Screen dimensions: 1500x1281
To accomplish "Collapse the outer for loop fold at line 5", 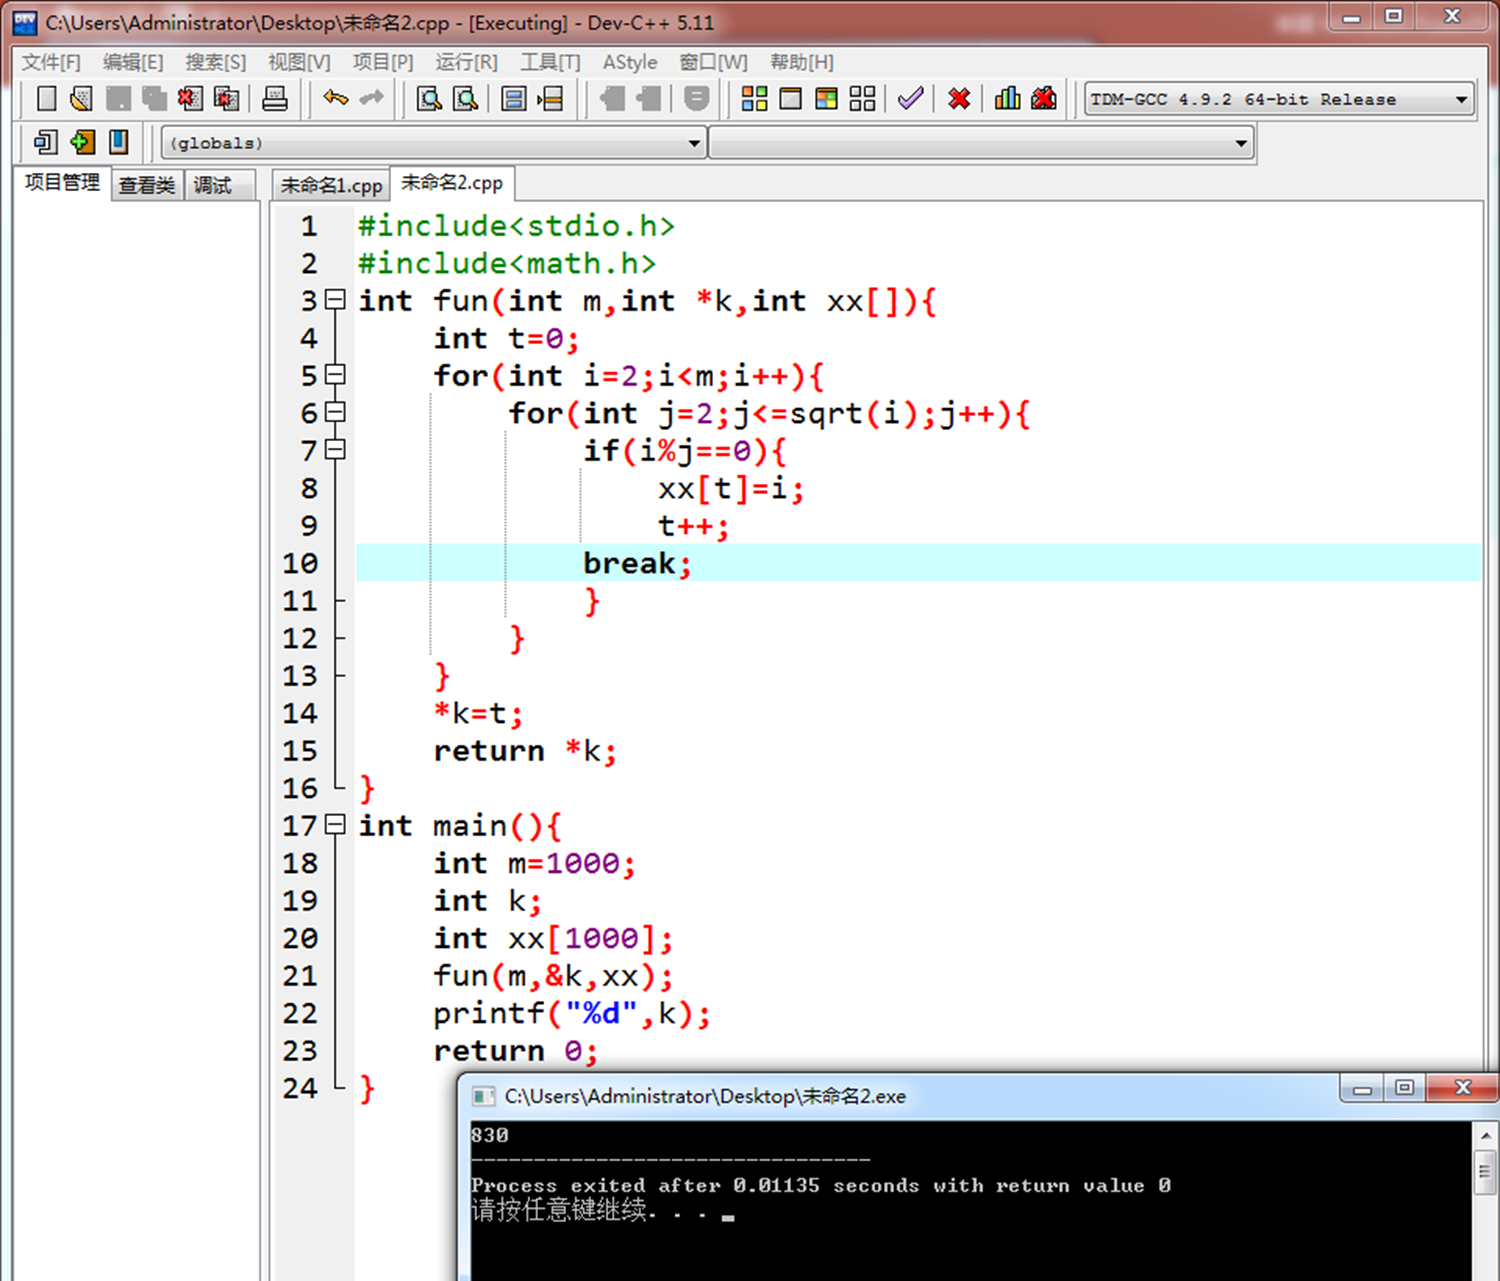I will (x=336, y=374).
